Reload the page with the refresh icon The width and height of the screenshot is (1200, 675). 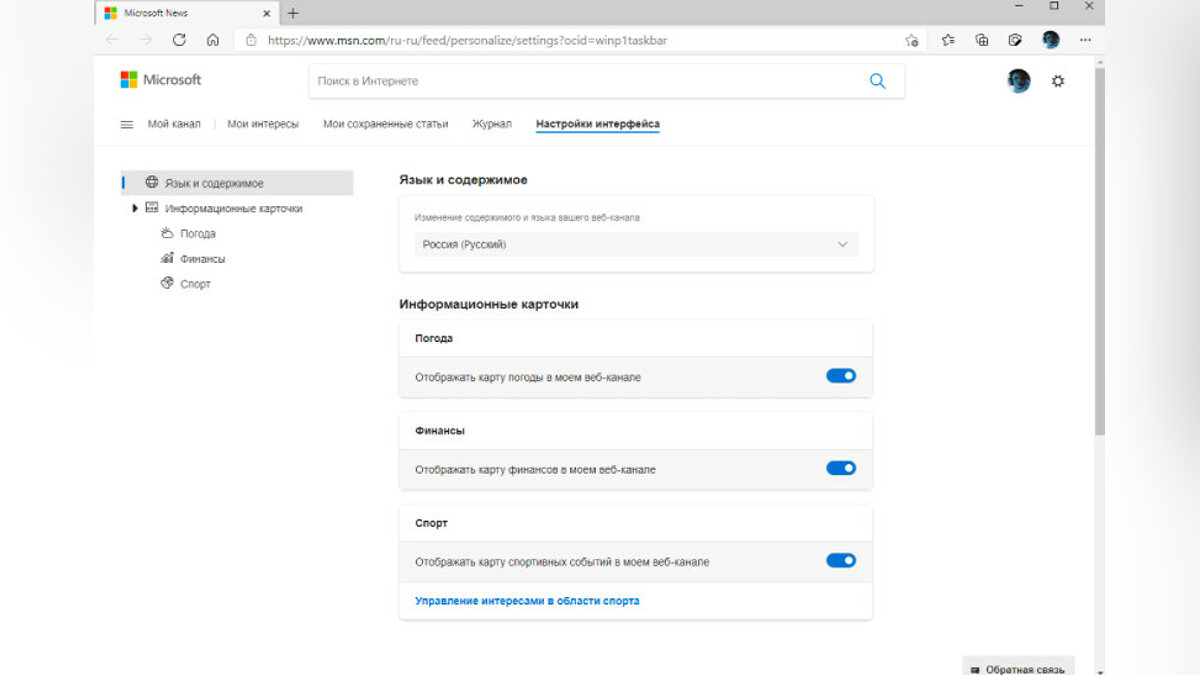coord(179,40)
